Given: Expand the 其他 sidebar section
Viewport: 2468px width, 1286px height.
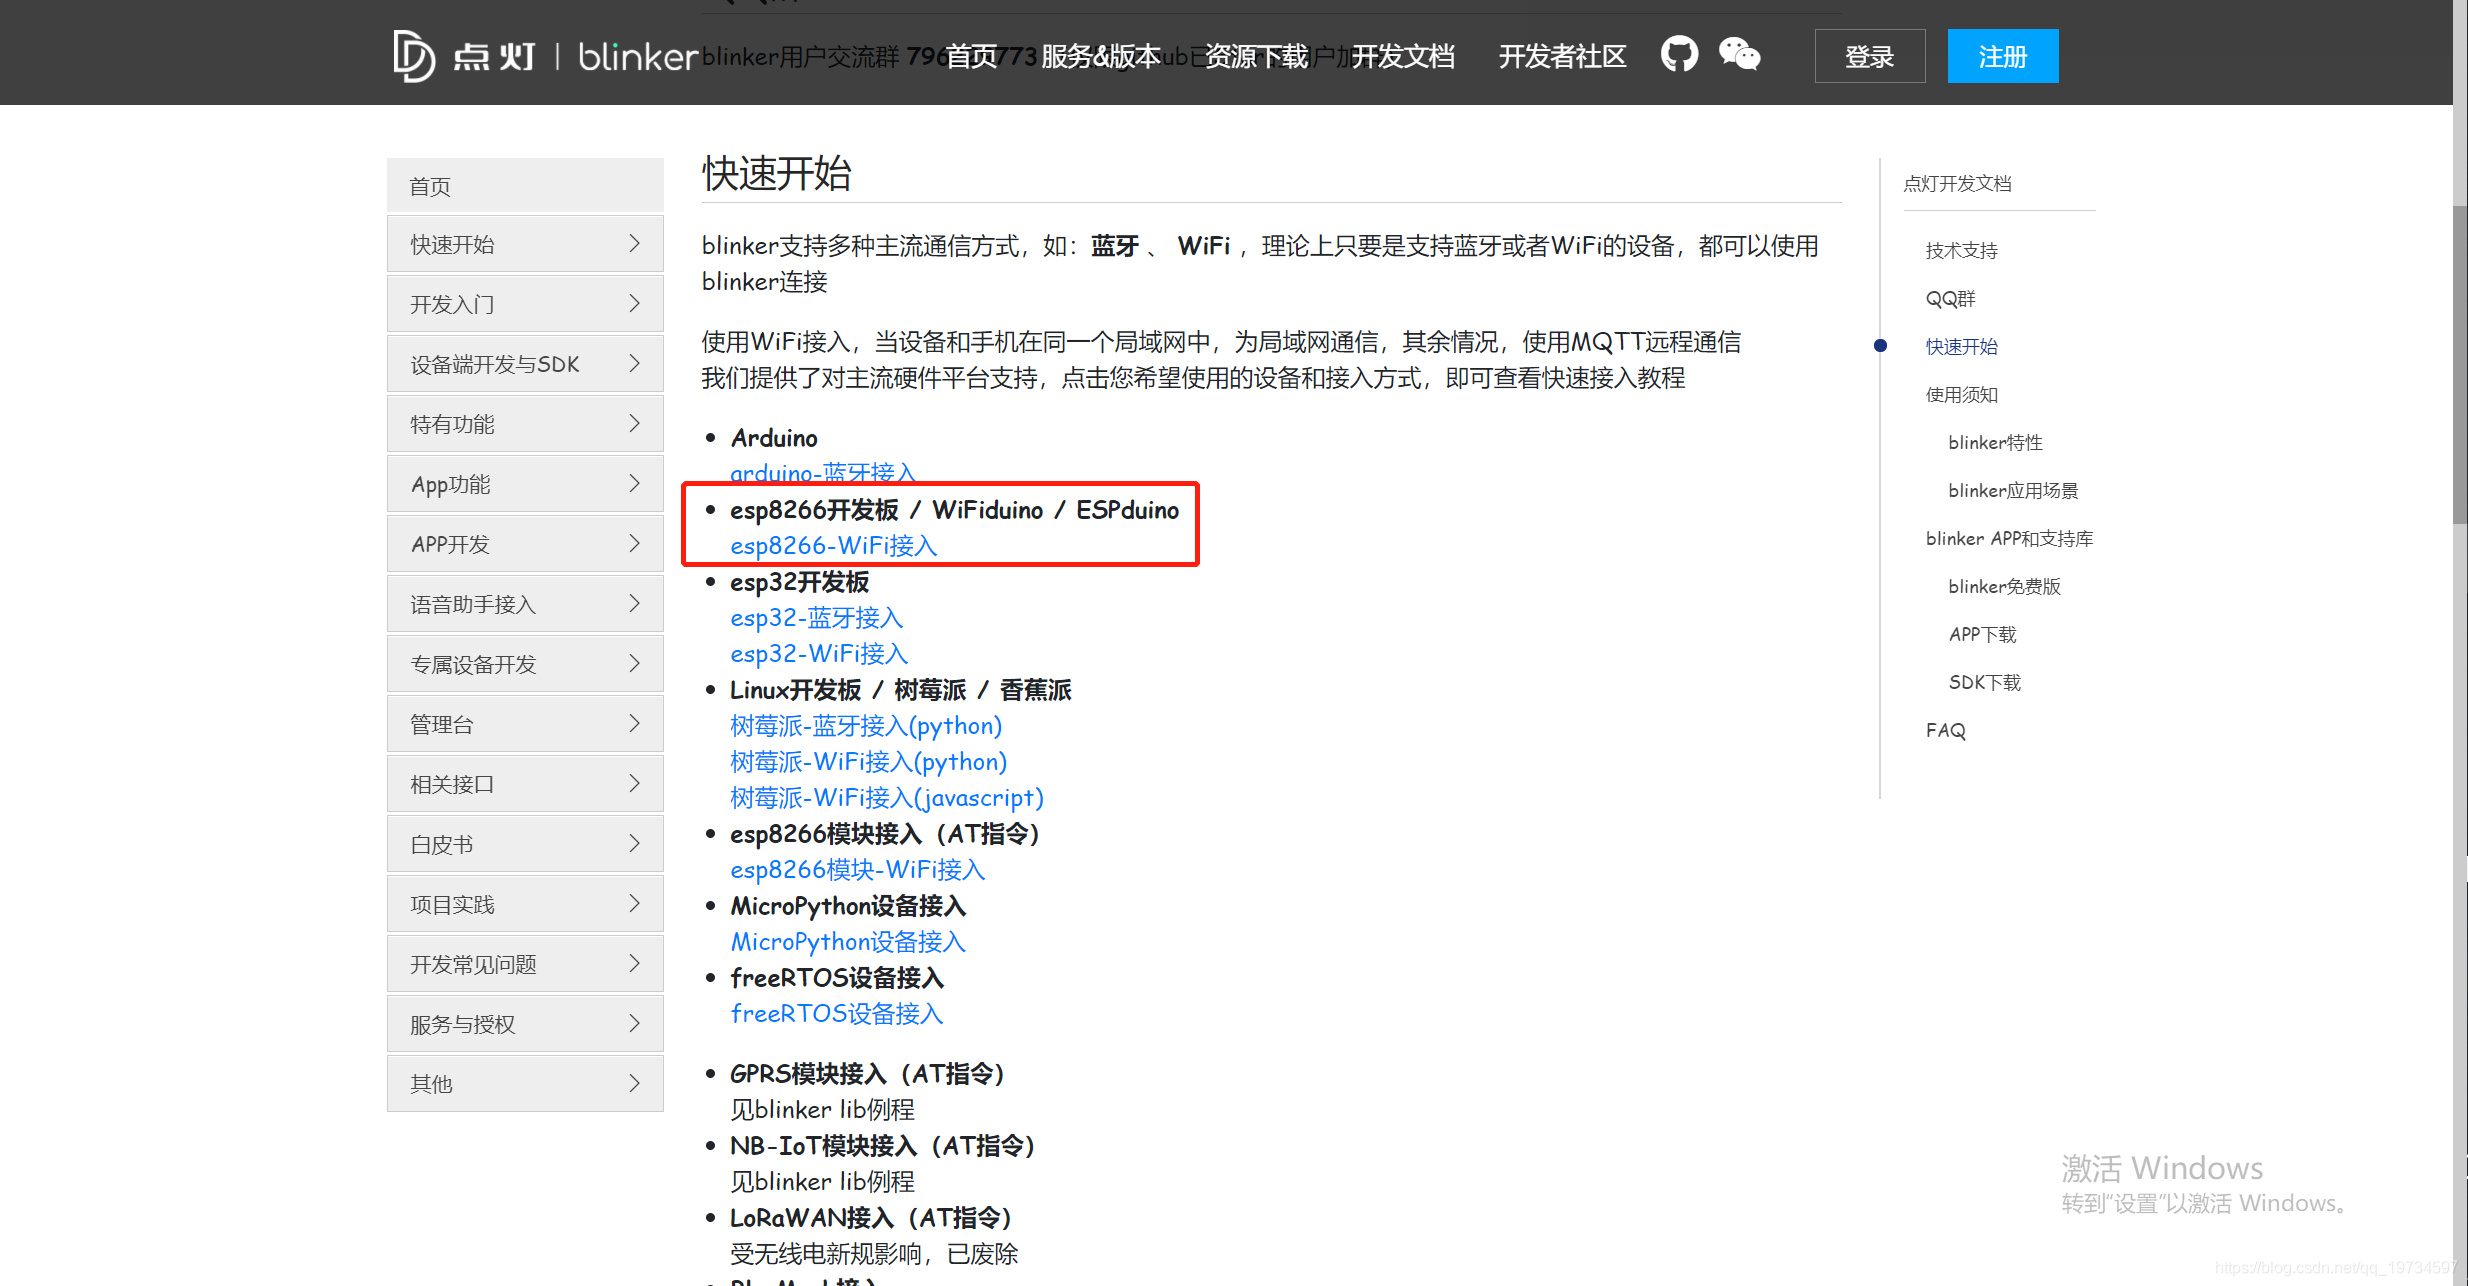Looking at the screenshot, I should (x=525, y=1083).
